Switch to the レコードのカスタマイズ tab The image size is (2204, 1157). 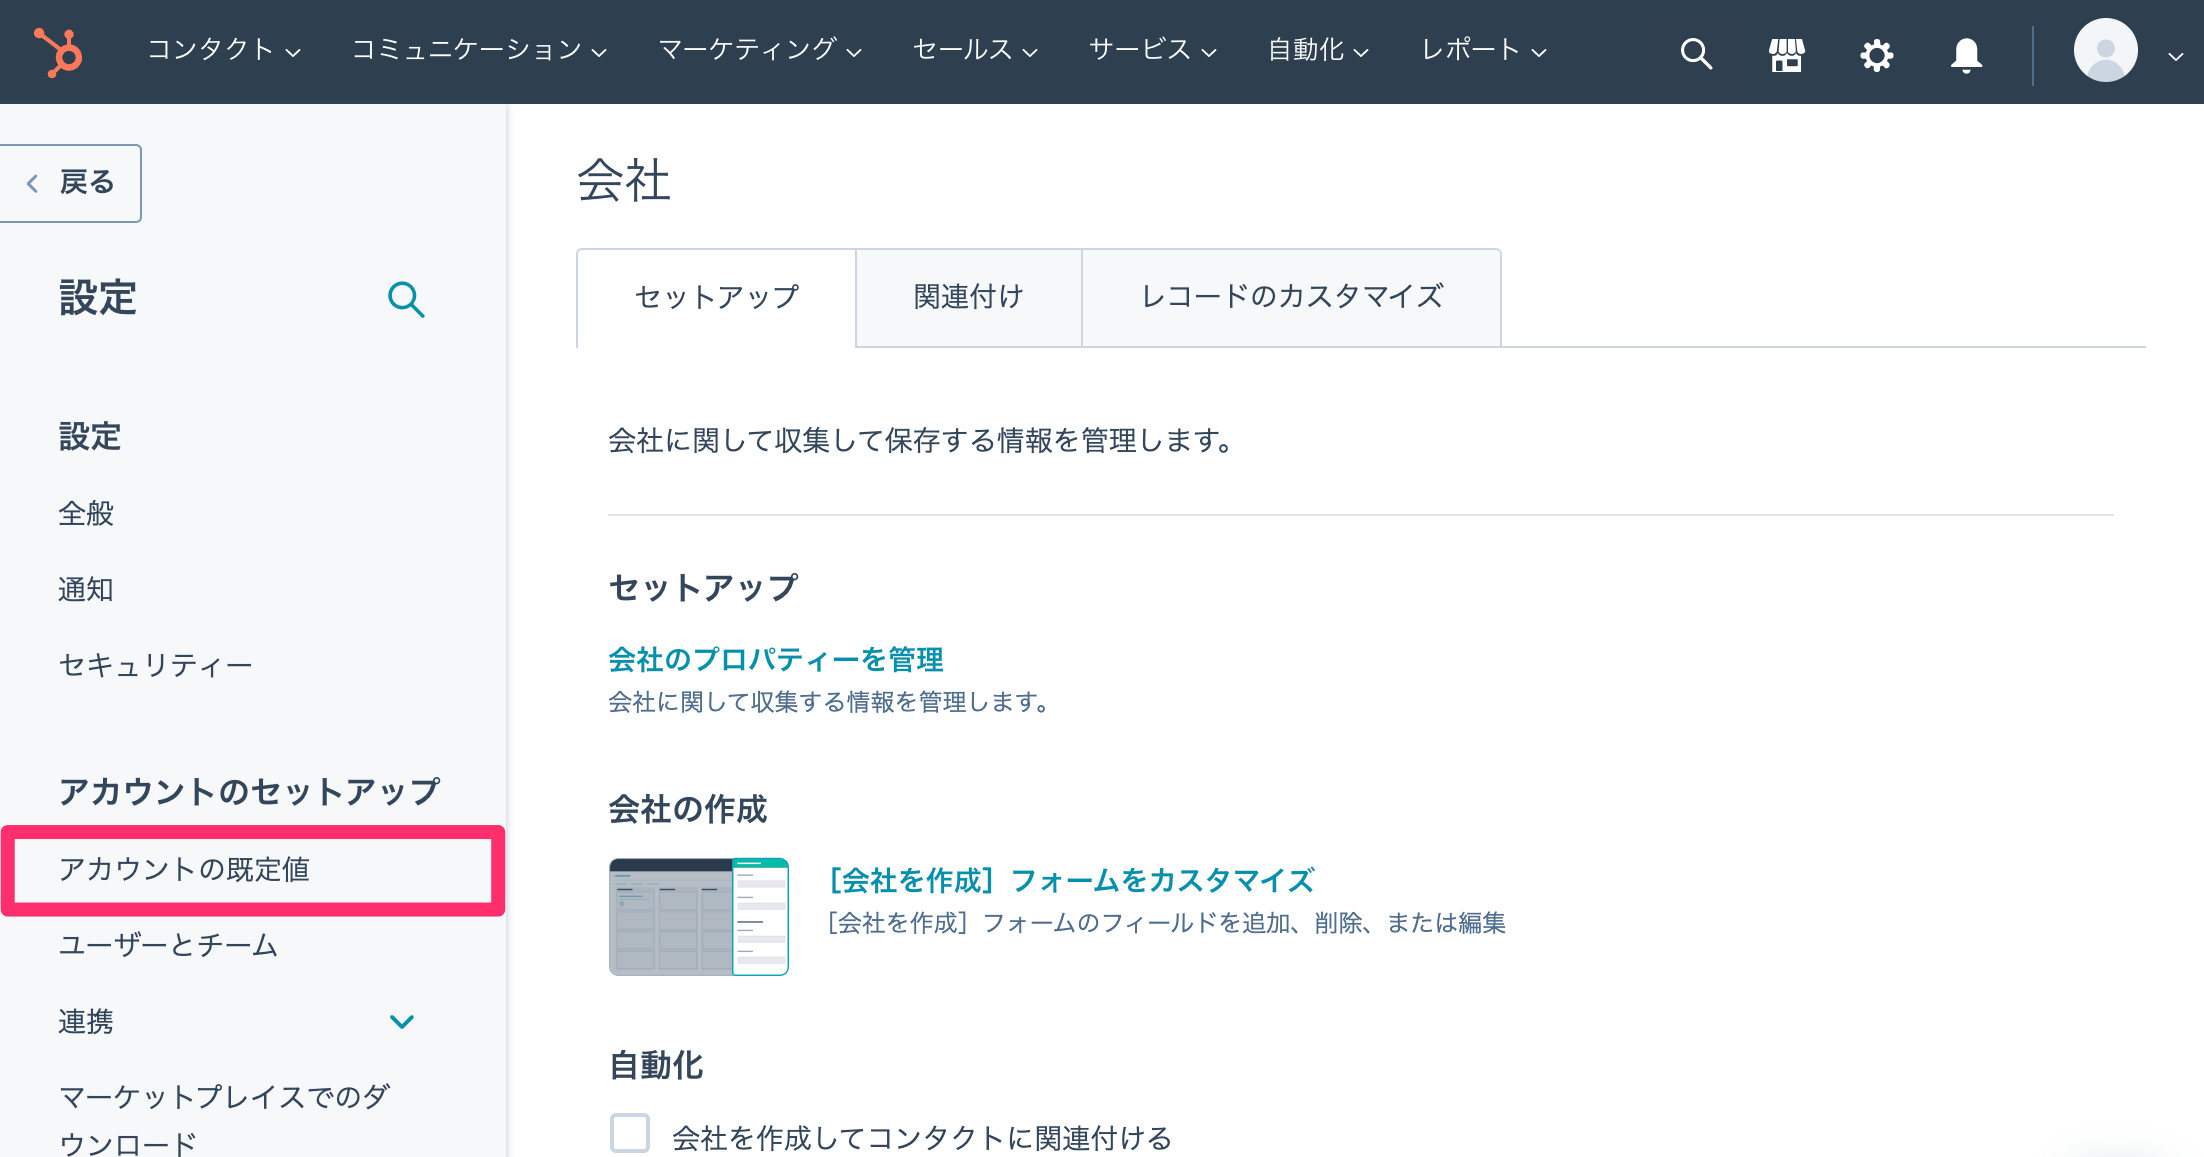[x=1291, y=297]
